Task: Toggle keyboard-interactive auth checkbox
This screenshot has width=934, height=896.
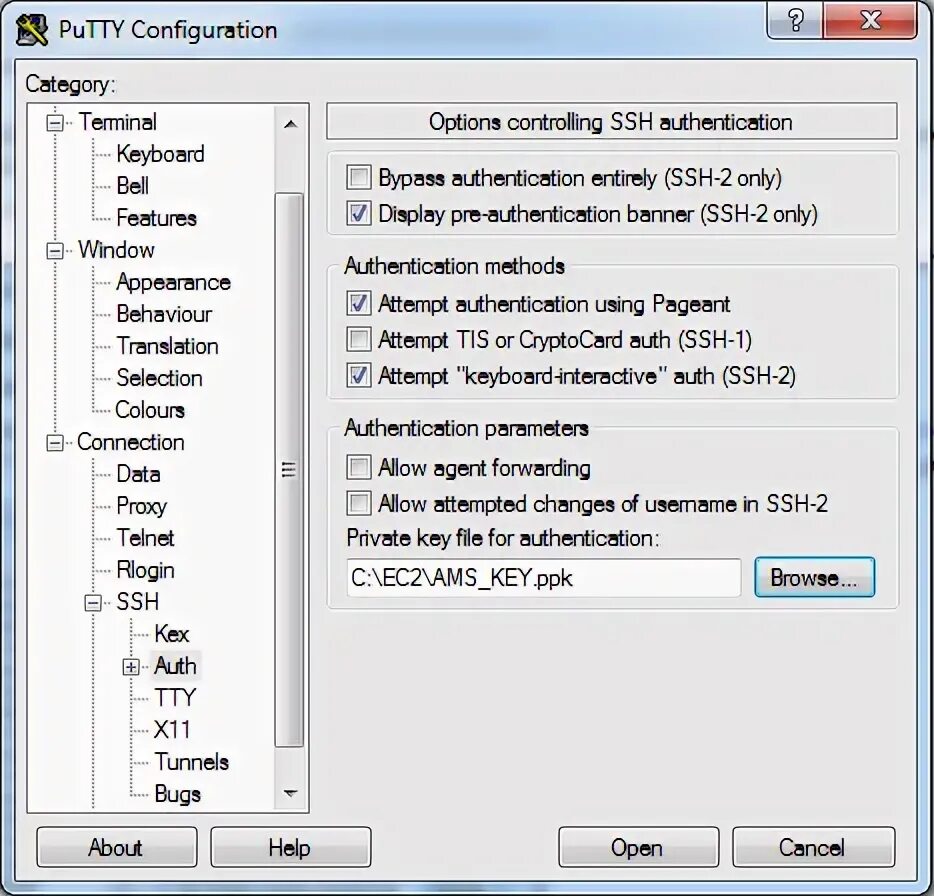Action: click(359, 375)
